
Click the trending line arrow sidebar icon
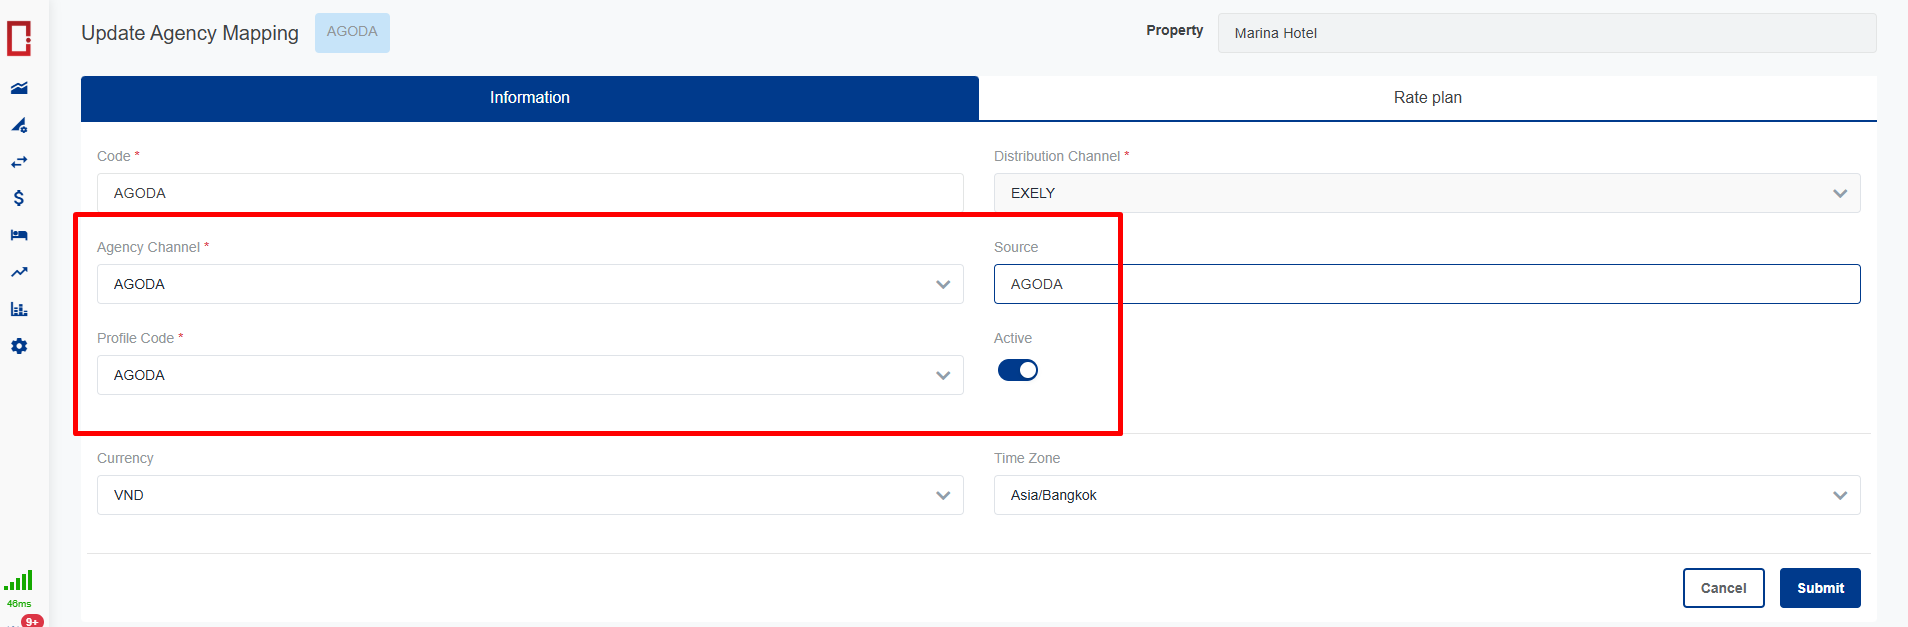click(x=19, y=272)
